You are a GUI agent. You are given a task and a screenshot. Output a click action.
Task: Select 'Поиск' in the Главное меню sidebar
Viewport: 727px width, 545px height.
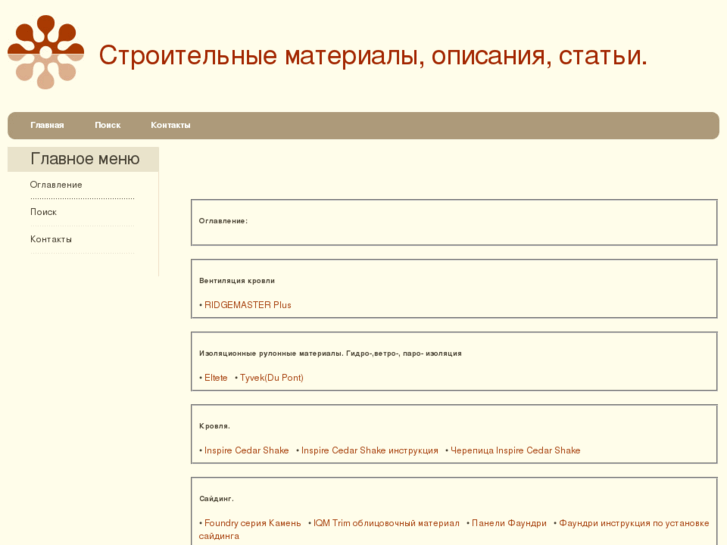click(x=44, y=212)
